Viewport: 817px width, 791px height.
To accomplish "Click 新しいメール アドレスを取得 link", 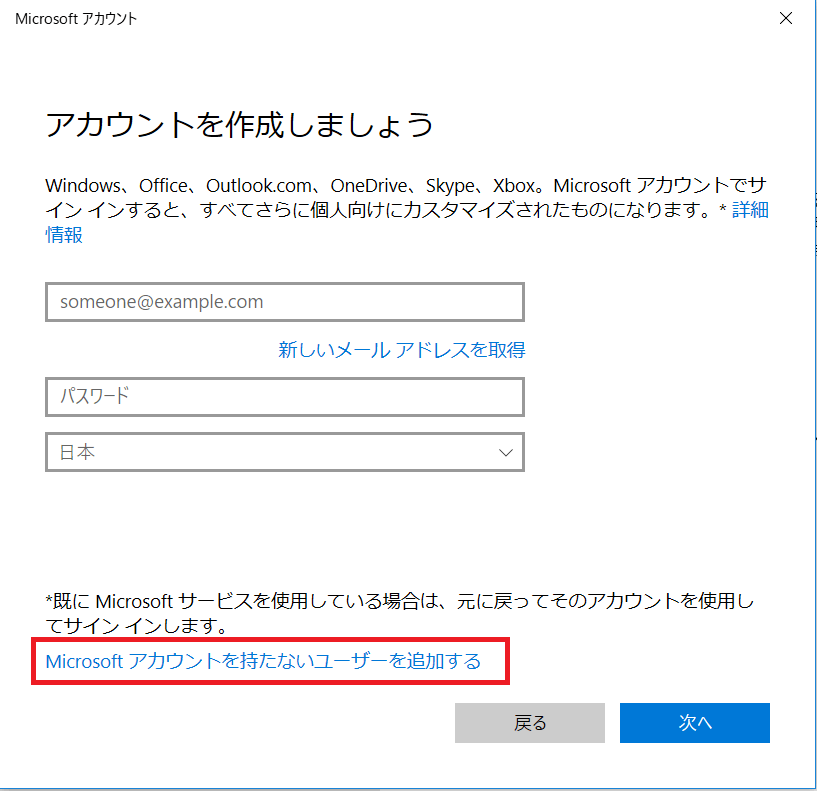I will [x=402, y=350].
